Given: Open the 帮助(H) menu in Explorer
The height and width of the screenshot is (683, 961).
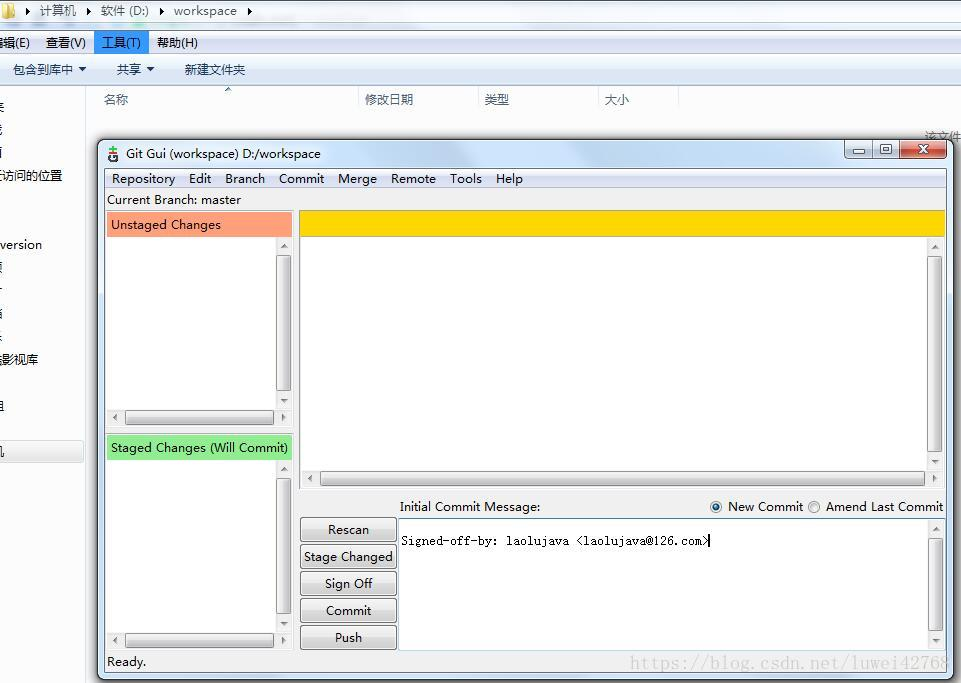Looking at the screenshot, I should pos(177,42).
